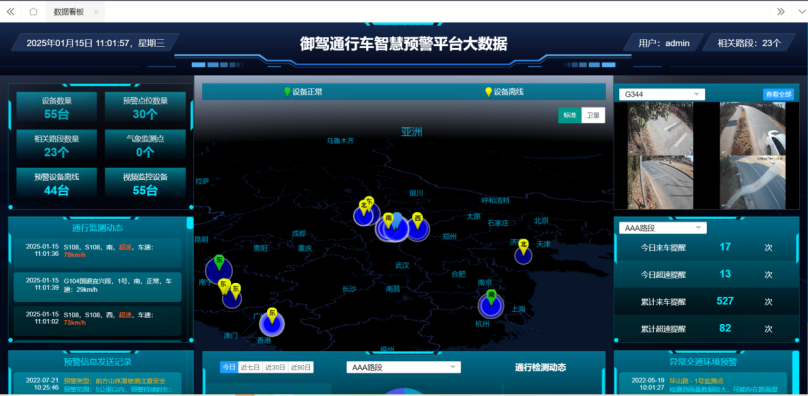Select the yellow 南 marker in central cluster
The image size is (808, 396).
pos(389,221)
